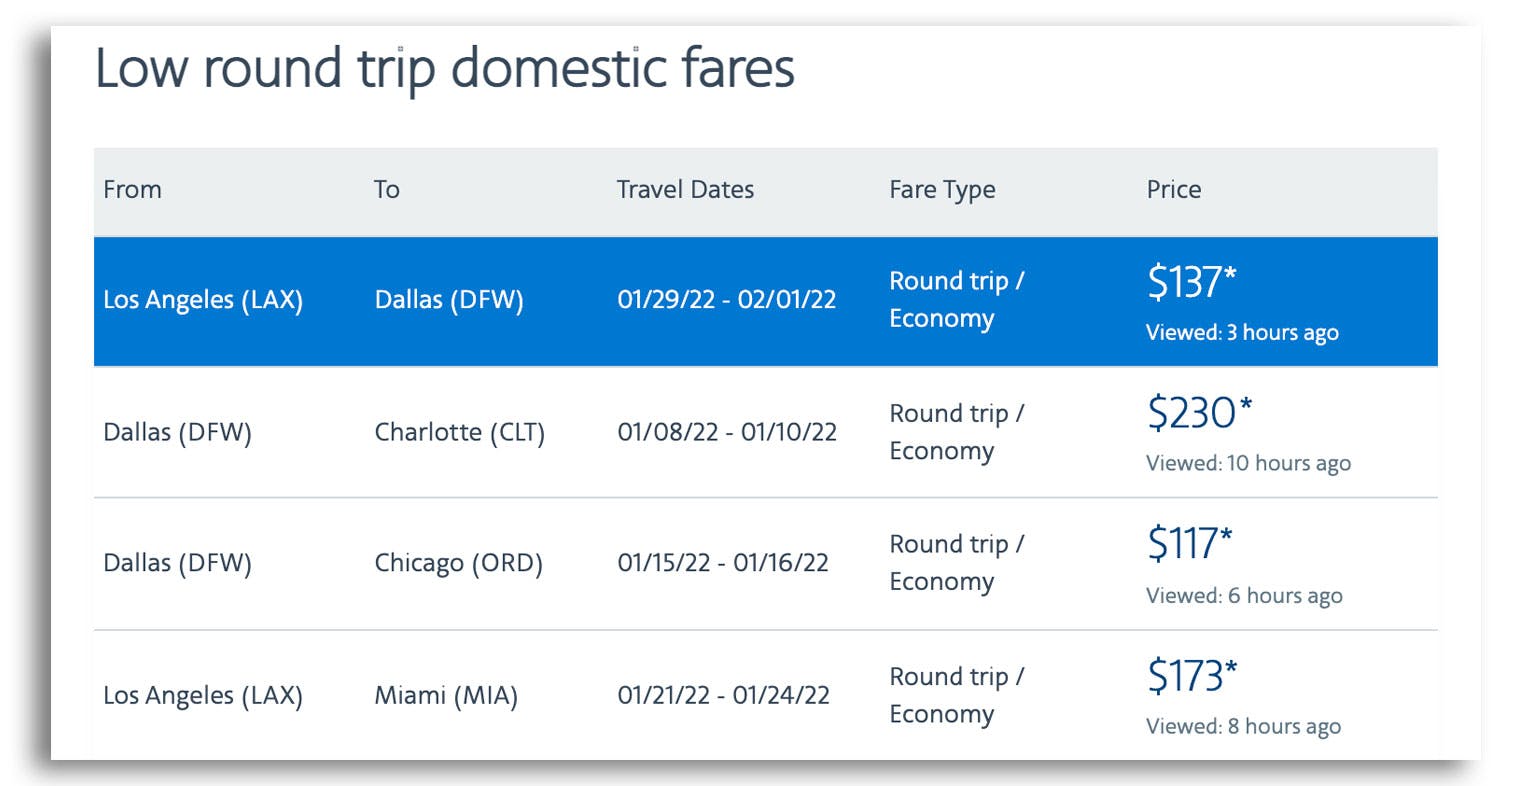Click the Fare Type column header
Screen dimensions: 1532x786
[x=942, y=190]
